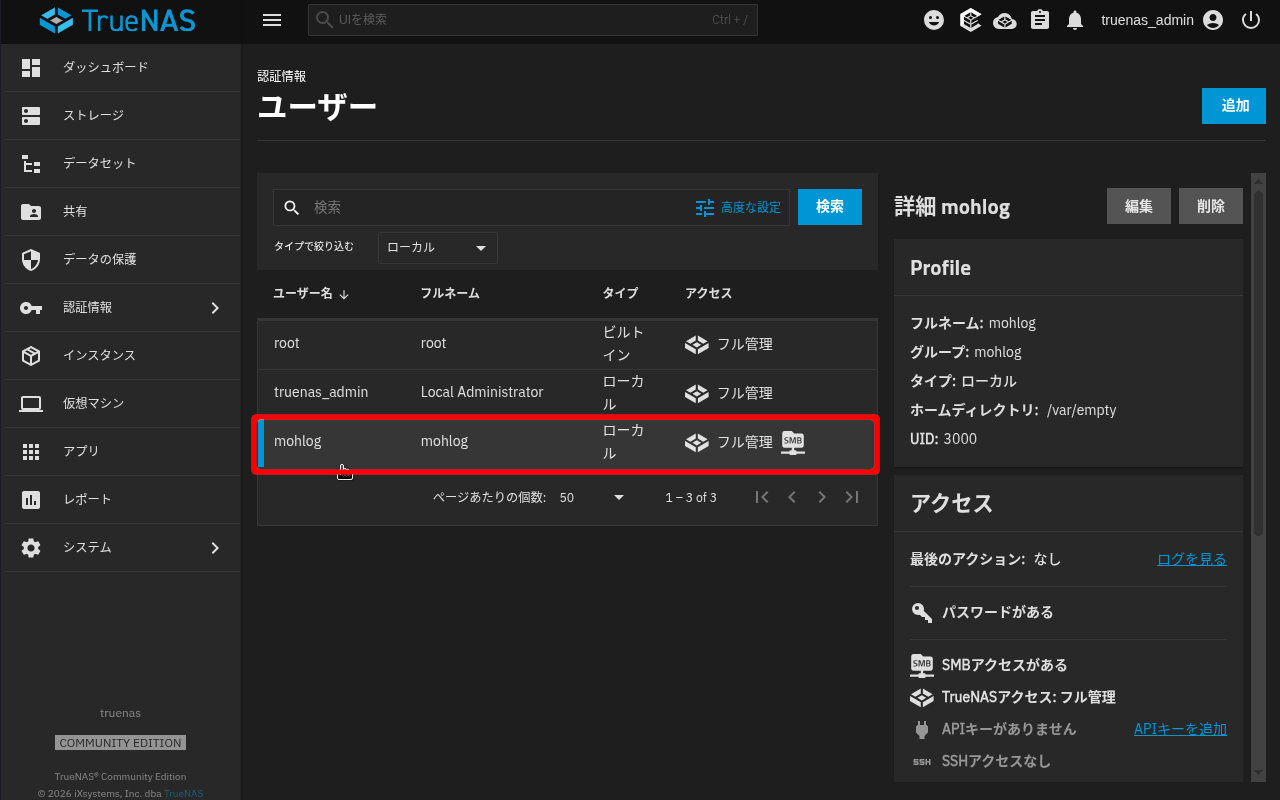Open Data Protection (データの保護) menu item

point(120,259)
